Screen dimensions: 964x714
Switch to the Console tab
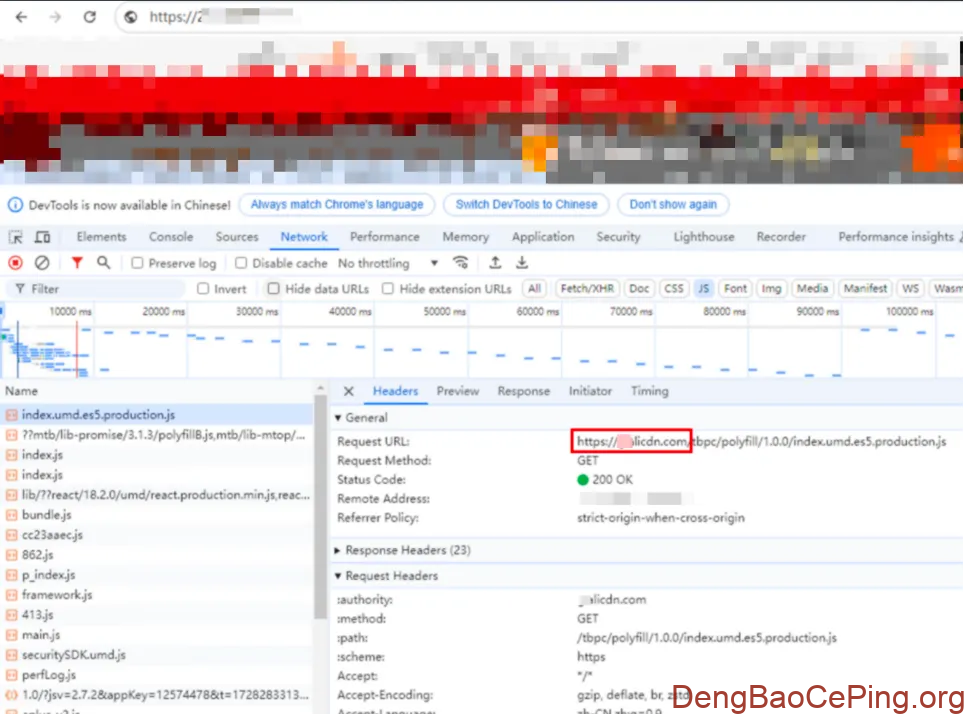point(171,237)
